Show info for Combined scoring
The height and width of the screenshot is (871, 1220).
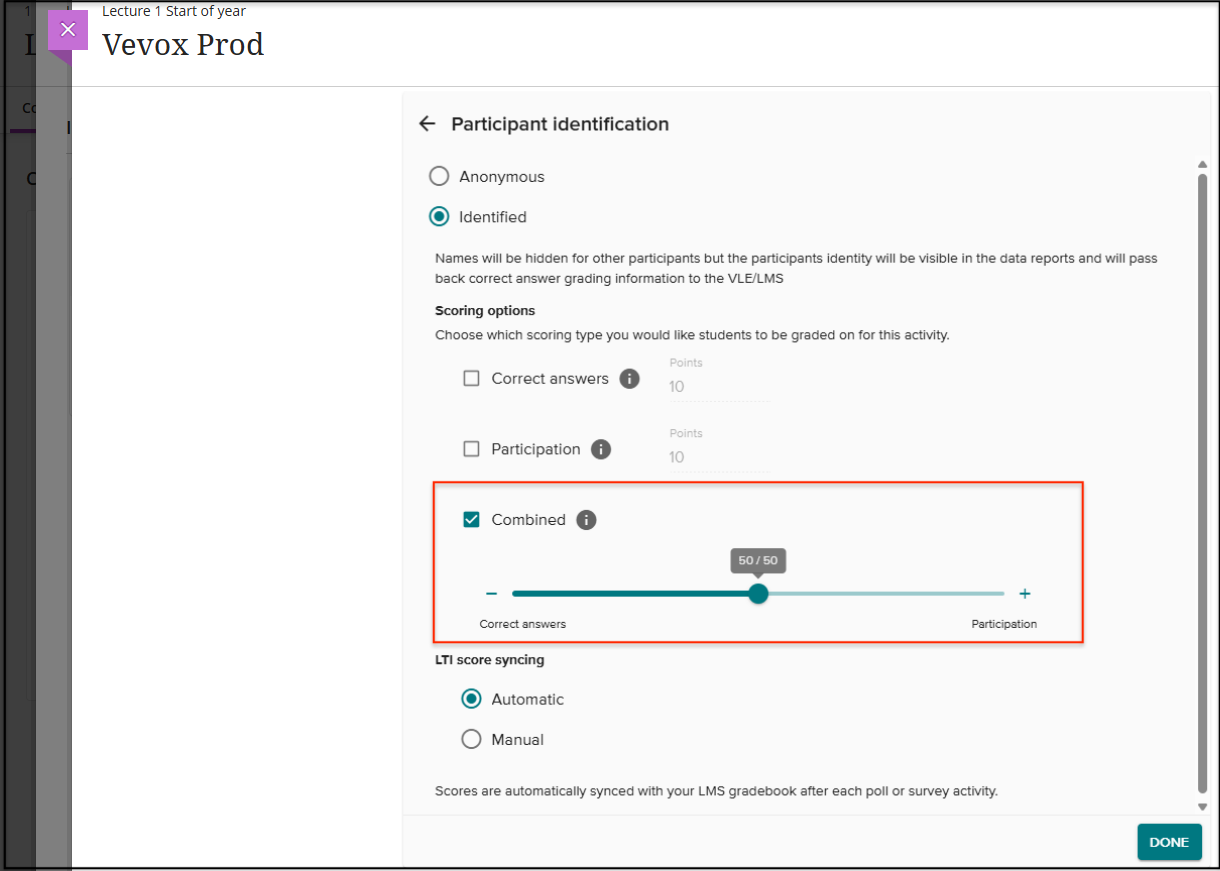586,520
